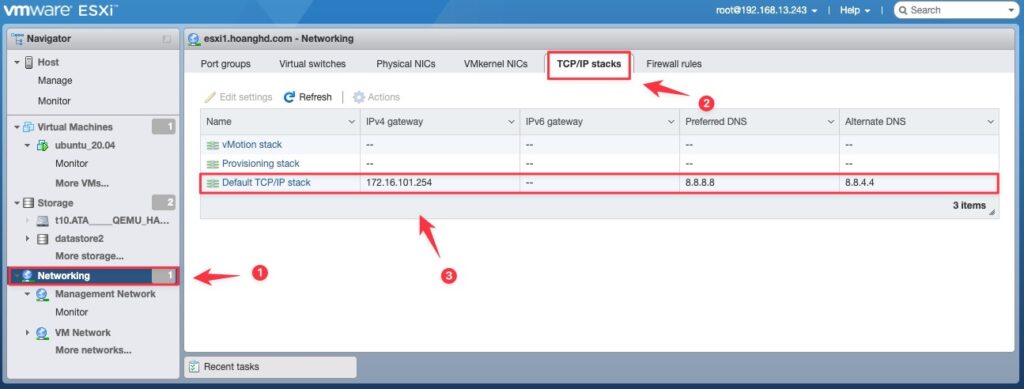Open the Help dropdown menu
The width and height of the screenshot is (1024, 389).
[855, 10]
